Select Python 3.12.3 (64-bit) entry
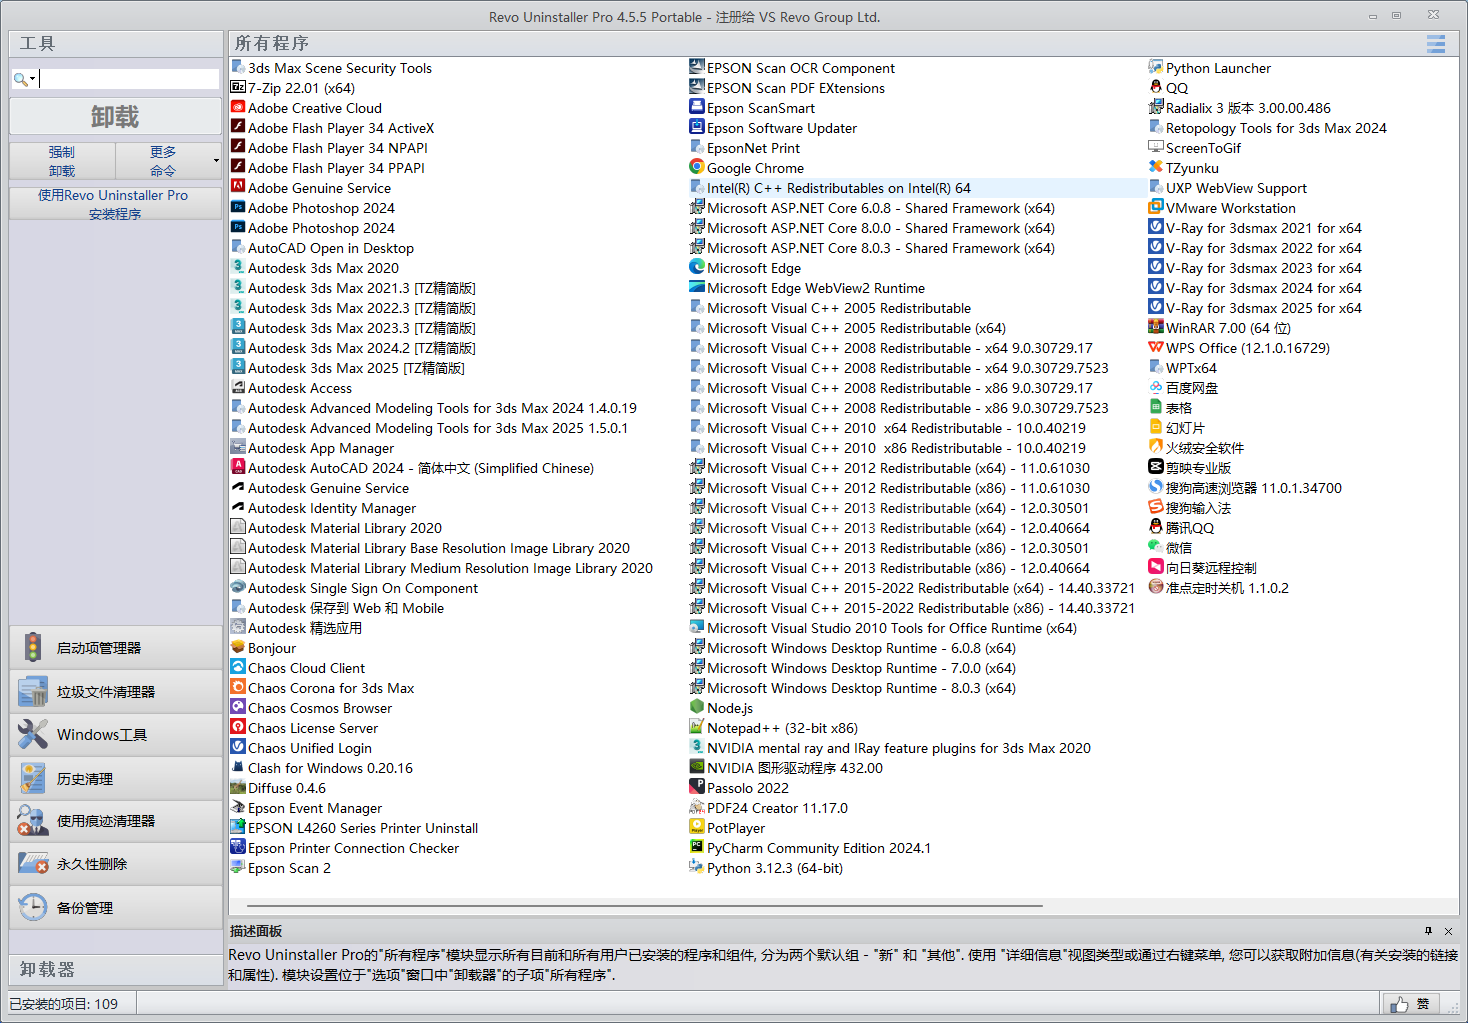Viewport: 1468px width, 1023px height. [766, 868]
